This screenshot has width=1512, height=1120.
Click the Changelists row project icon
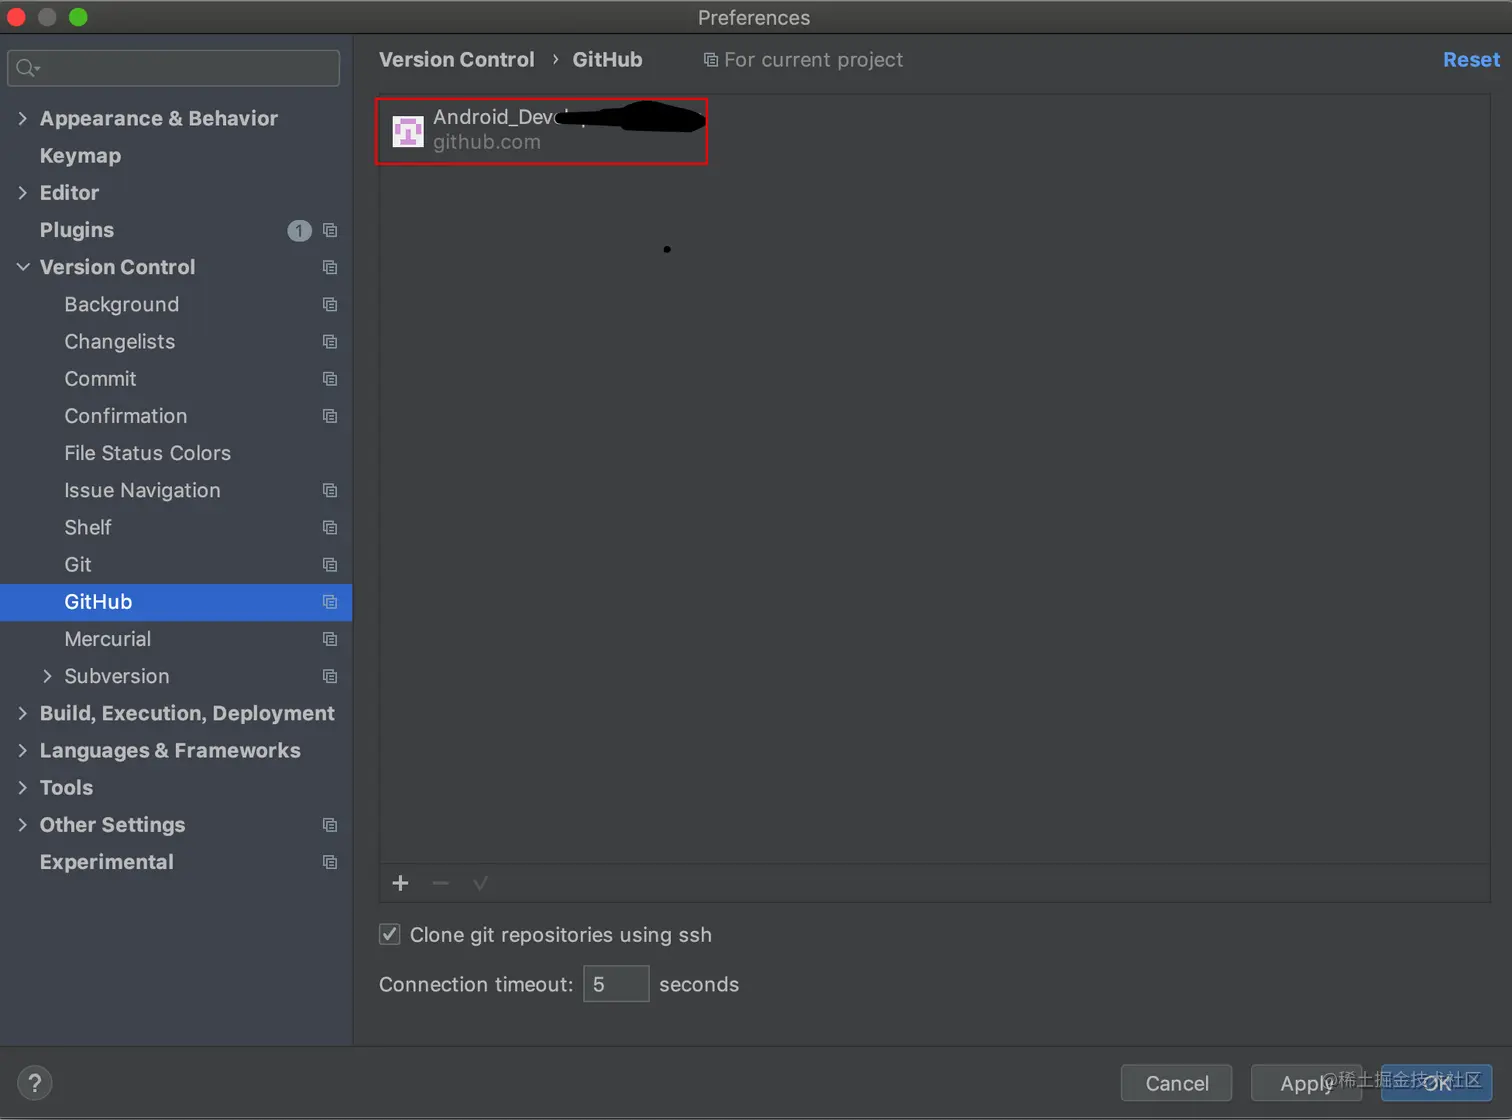coord(330,341)
